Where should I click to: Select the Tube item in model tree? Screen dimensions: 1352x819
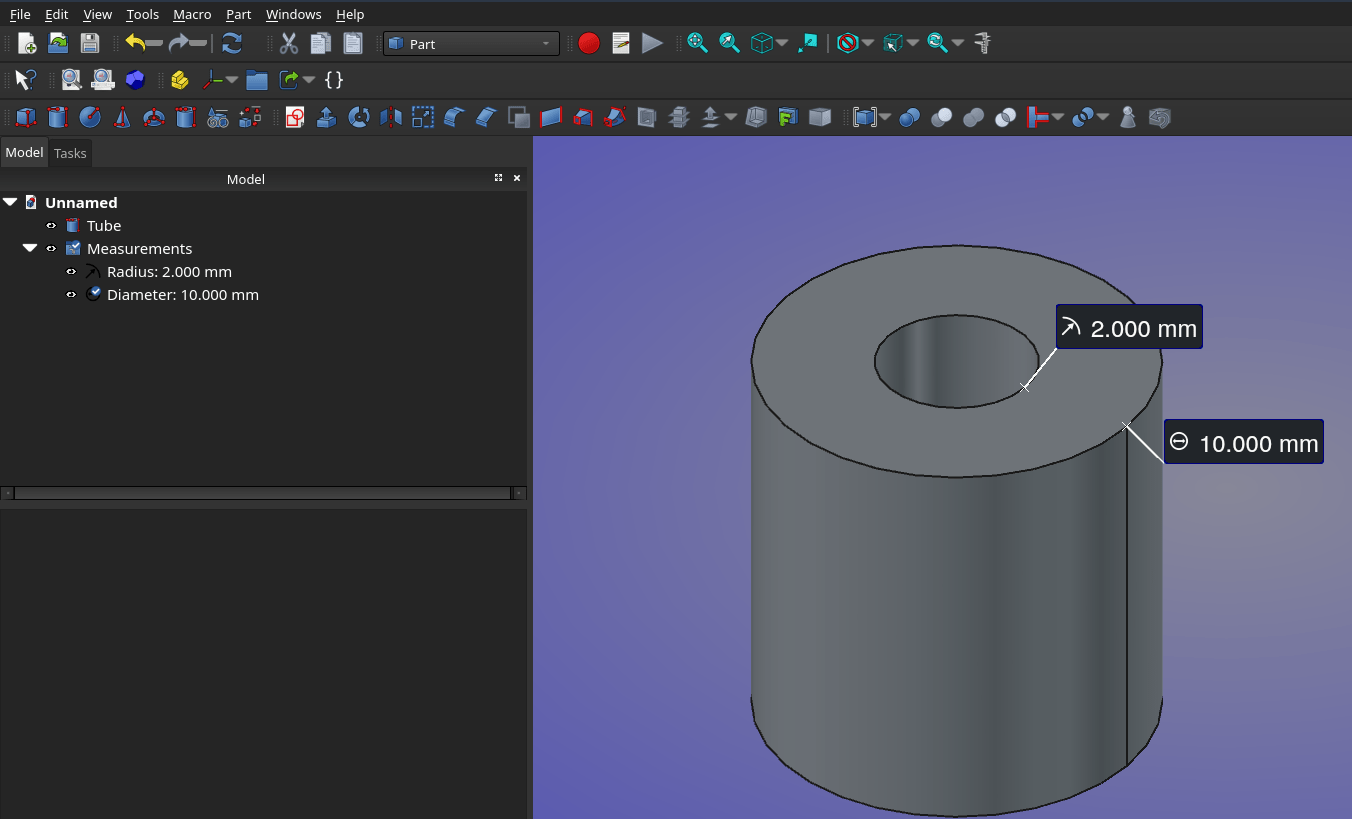(x=103, y=226)
